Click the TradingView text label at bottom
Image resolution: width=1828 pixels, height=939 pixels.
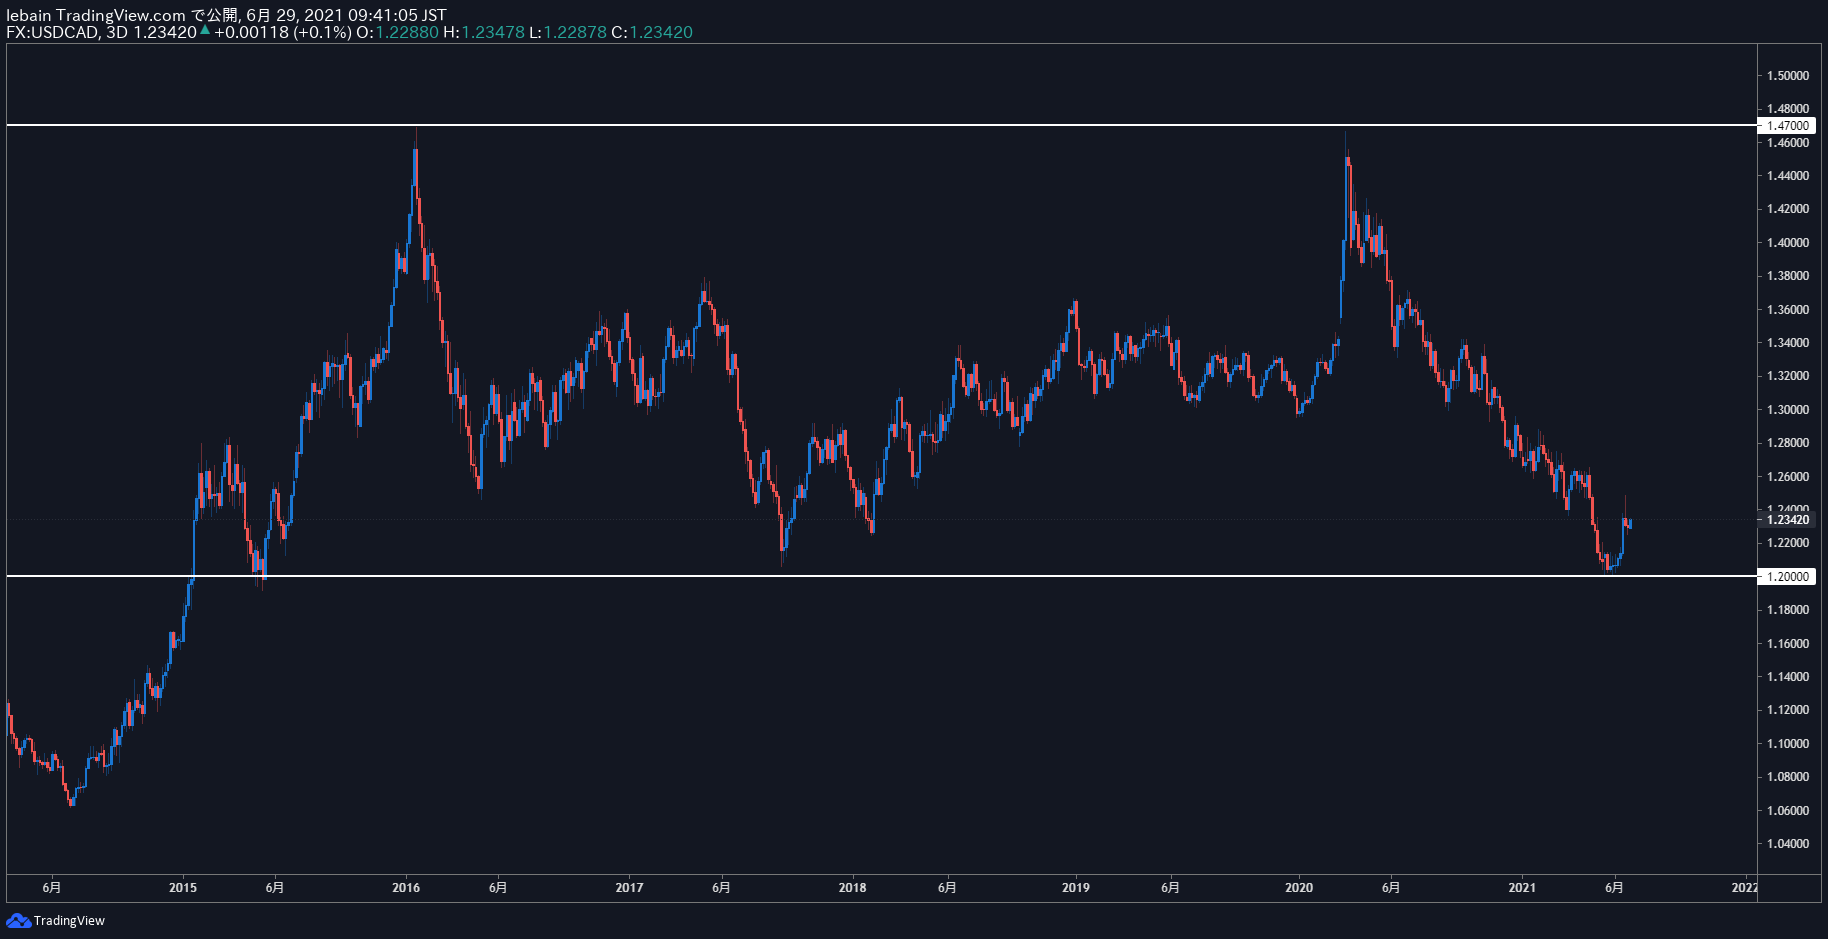click(x=69, y=921)
